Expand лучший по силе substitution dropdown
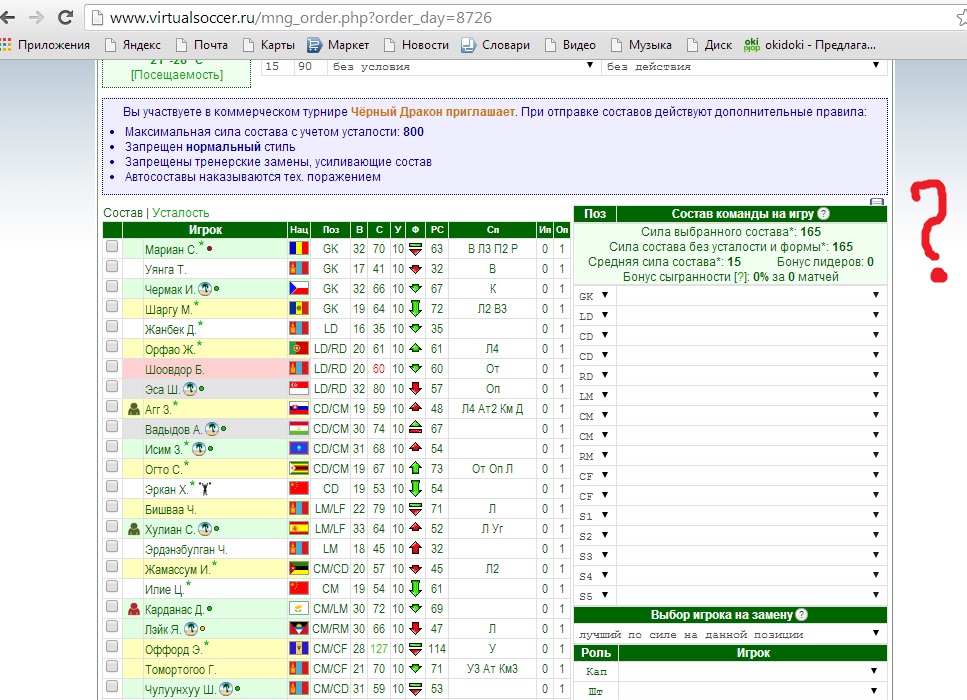Screen dimensions: 967x700 click(730, 634)
